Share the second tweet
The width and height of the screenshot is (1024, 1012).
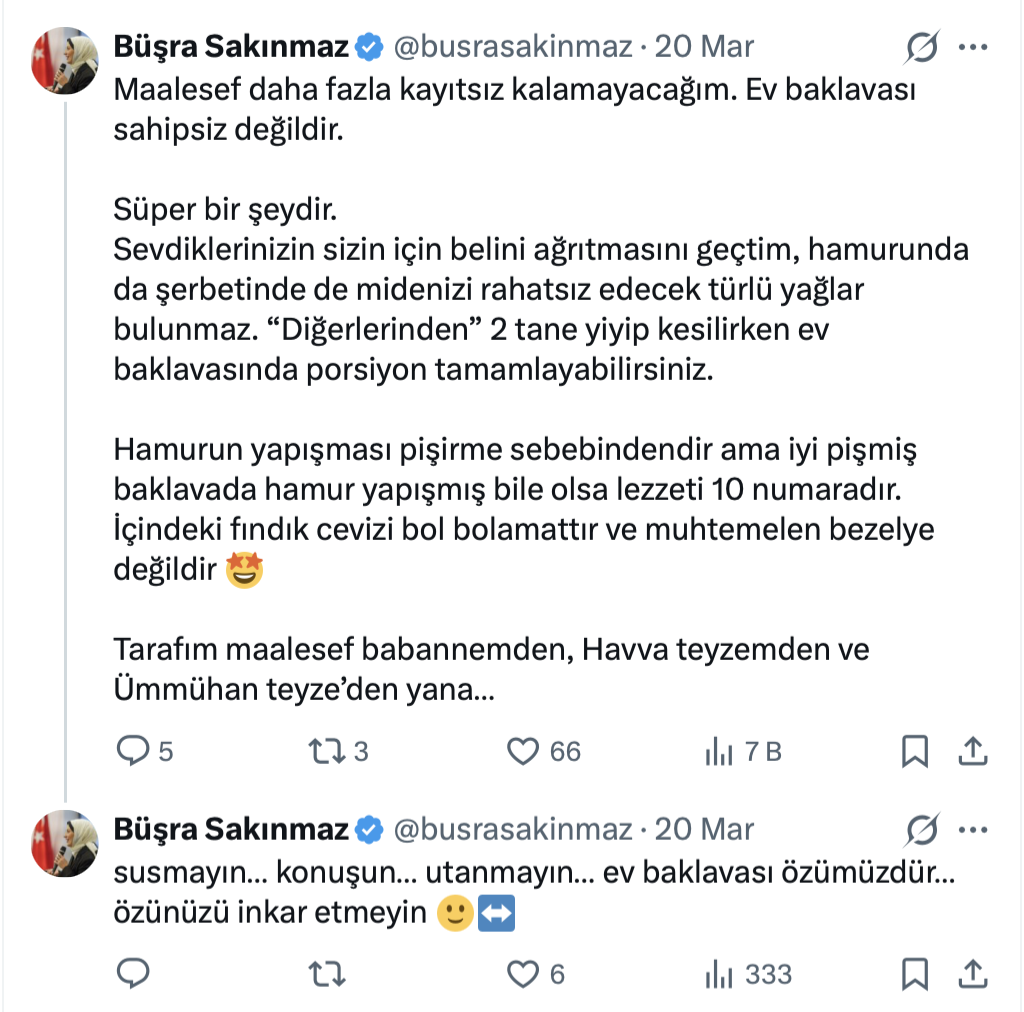pyautogui.click(x=974, y=973)
